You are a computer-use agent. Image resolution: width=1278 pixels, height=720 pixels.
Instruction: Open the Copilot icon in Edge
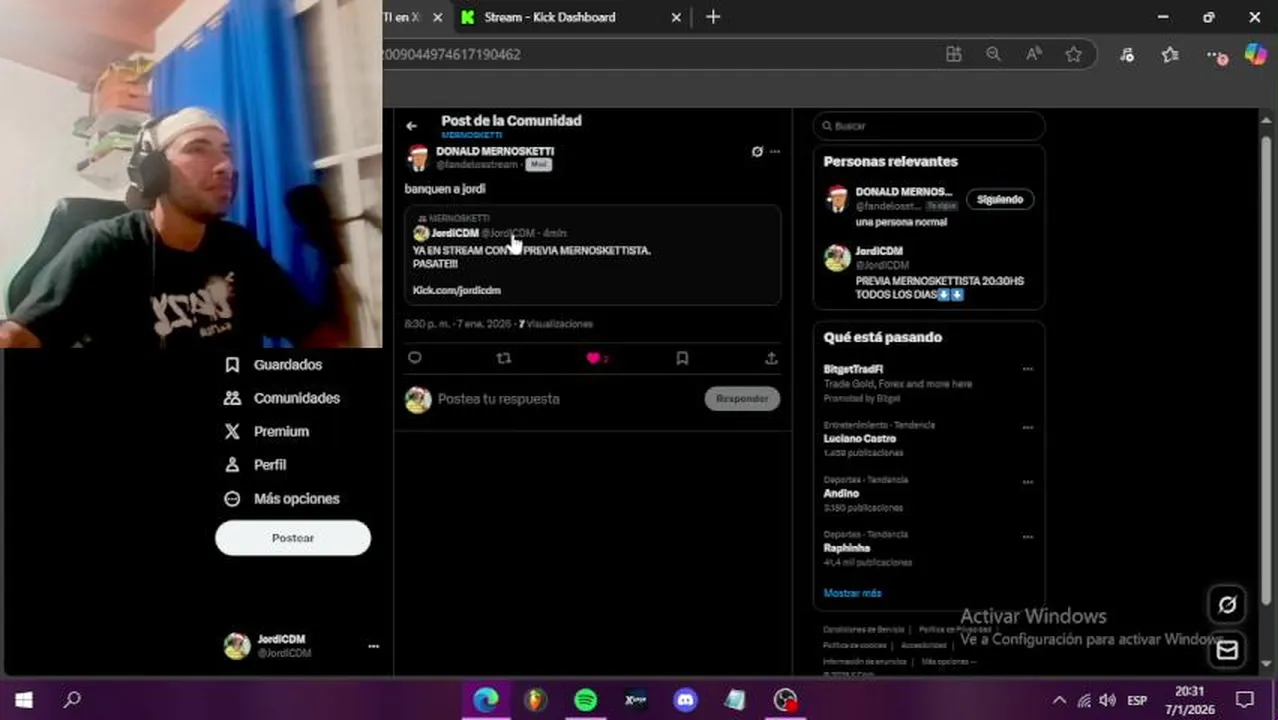[1256, 54]
